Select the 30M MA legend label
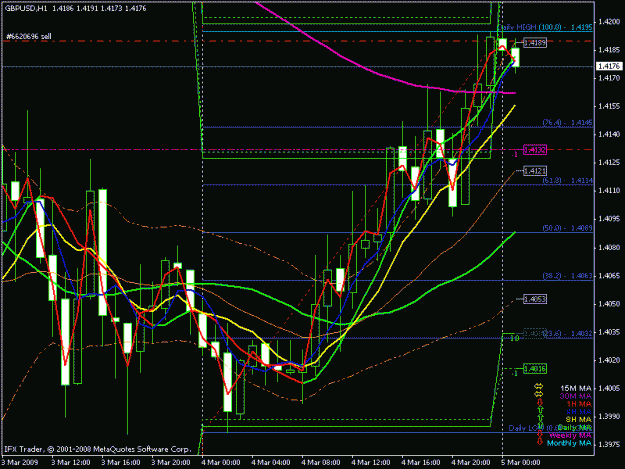Screen dimensions: 625x469 tap(576, 396)
